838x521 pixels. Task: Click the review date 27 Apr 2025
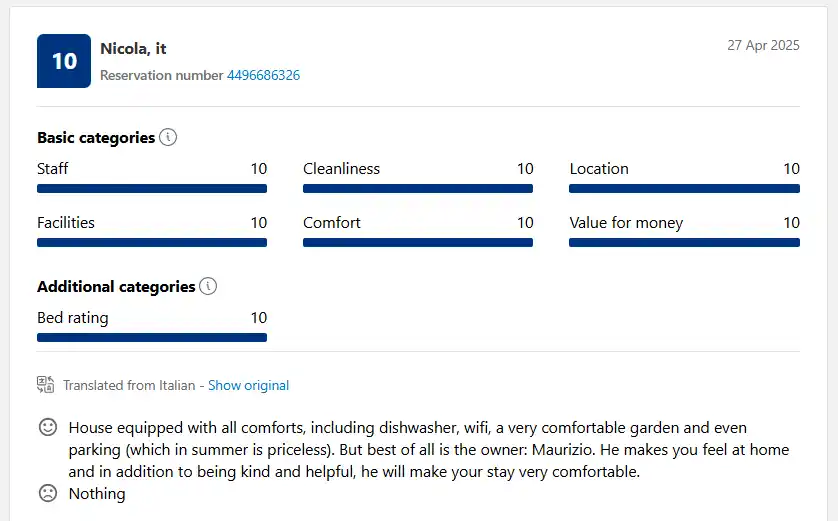pyautogui.click(x=763, y=45)
